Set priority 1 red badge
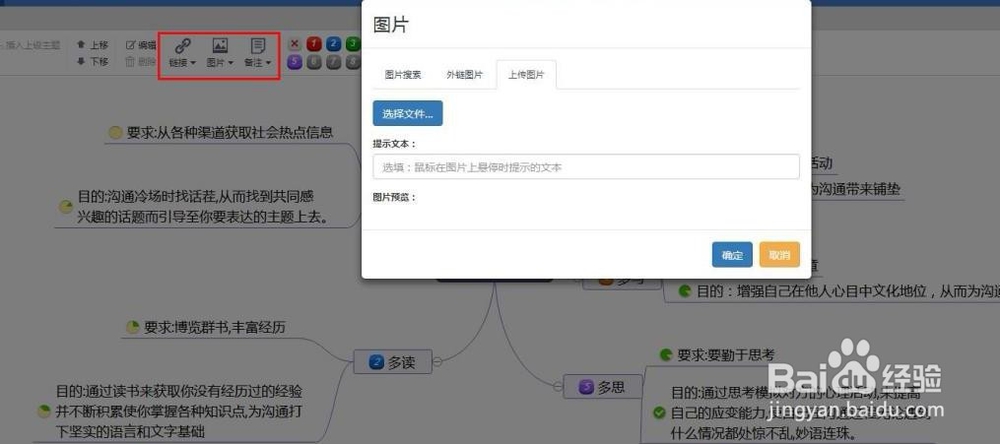Viewport: 1000px width, 444px height. point(314,44)
